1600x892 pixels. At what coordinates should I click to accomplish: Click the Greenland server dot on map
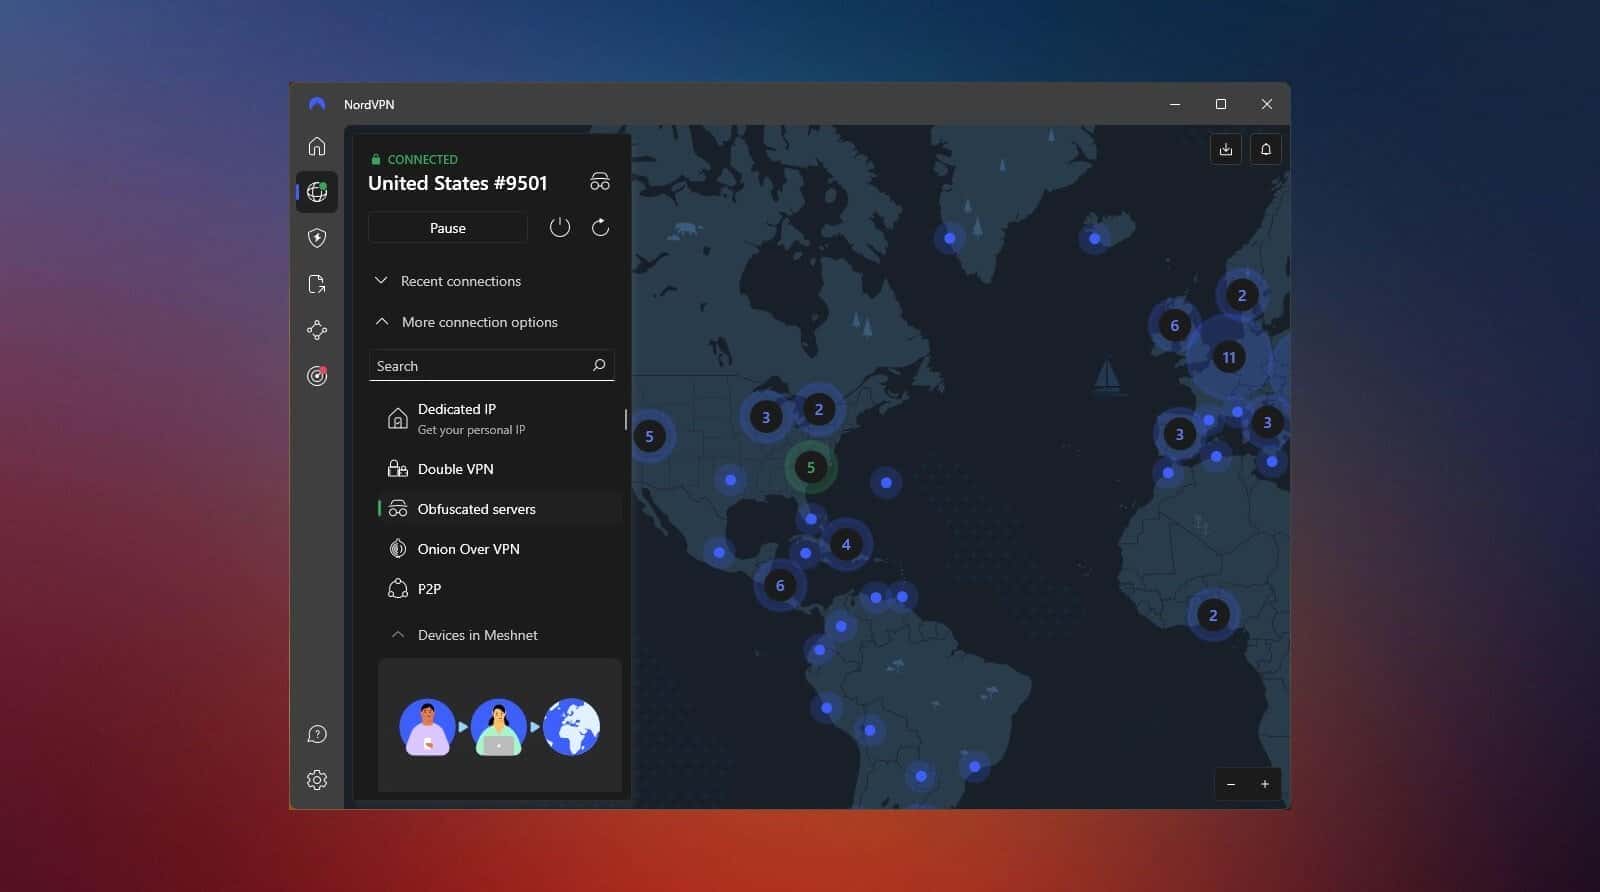tap(950, 238)
